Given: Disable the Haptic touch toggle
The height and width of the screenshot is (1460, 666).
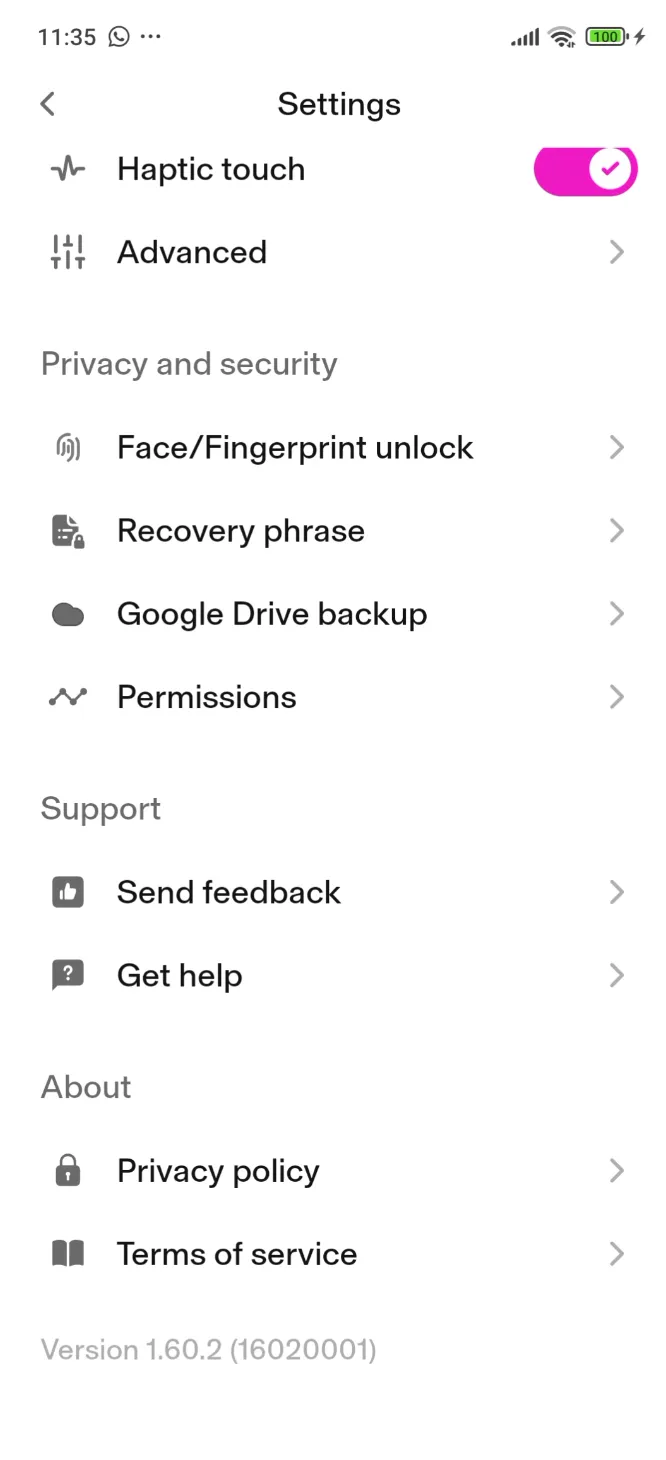Looking at the screenshot, I should (585, 169).
